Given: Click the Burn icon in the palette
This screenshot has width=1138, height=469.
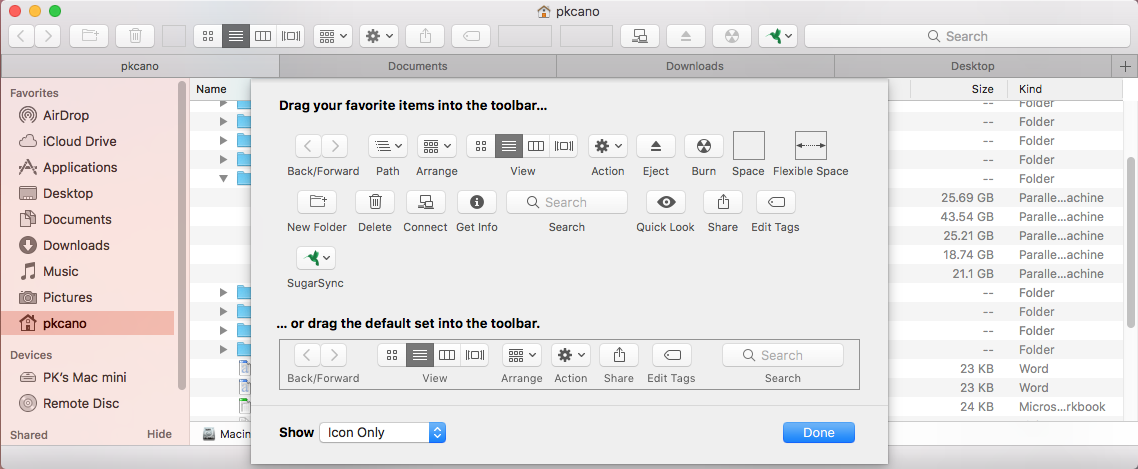Looking at the screenshot, I should click(x=703, y=146).
